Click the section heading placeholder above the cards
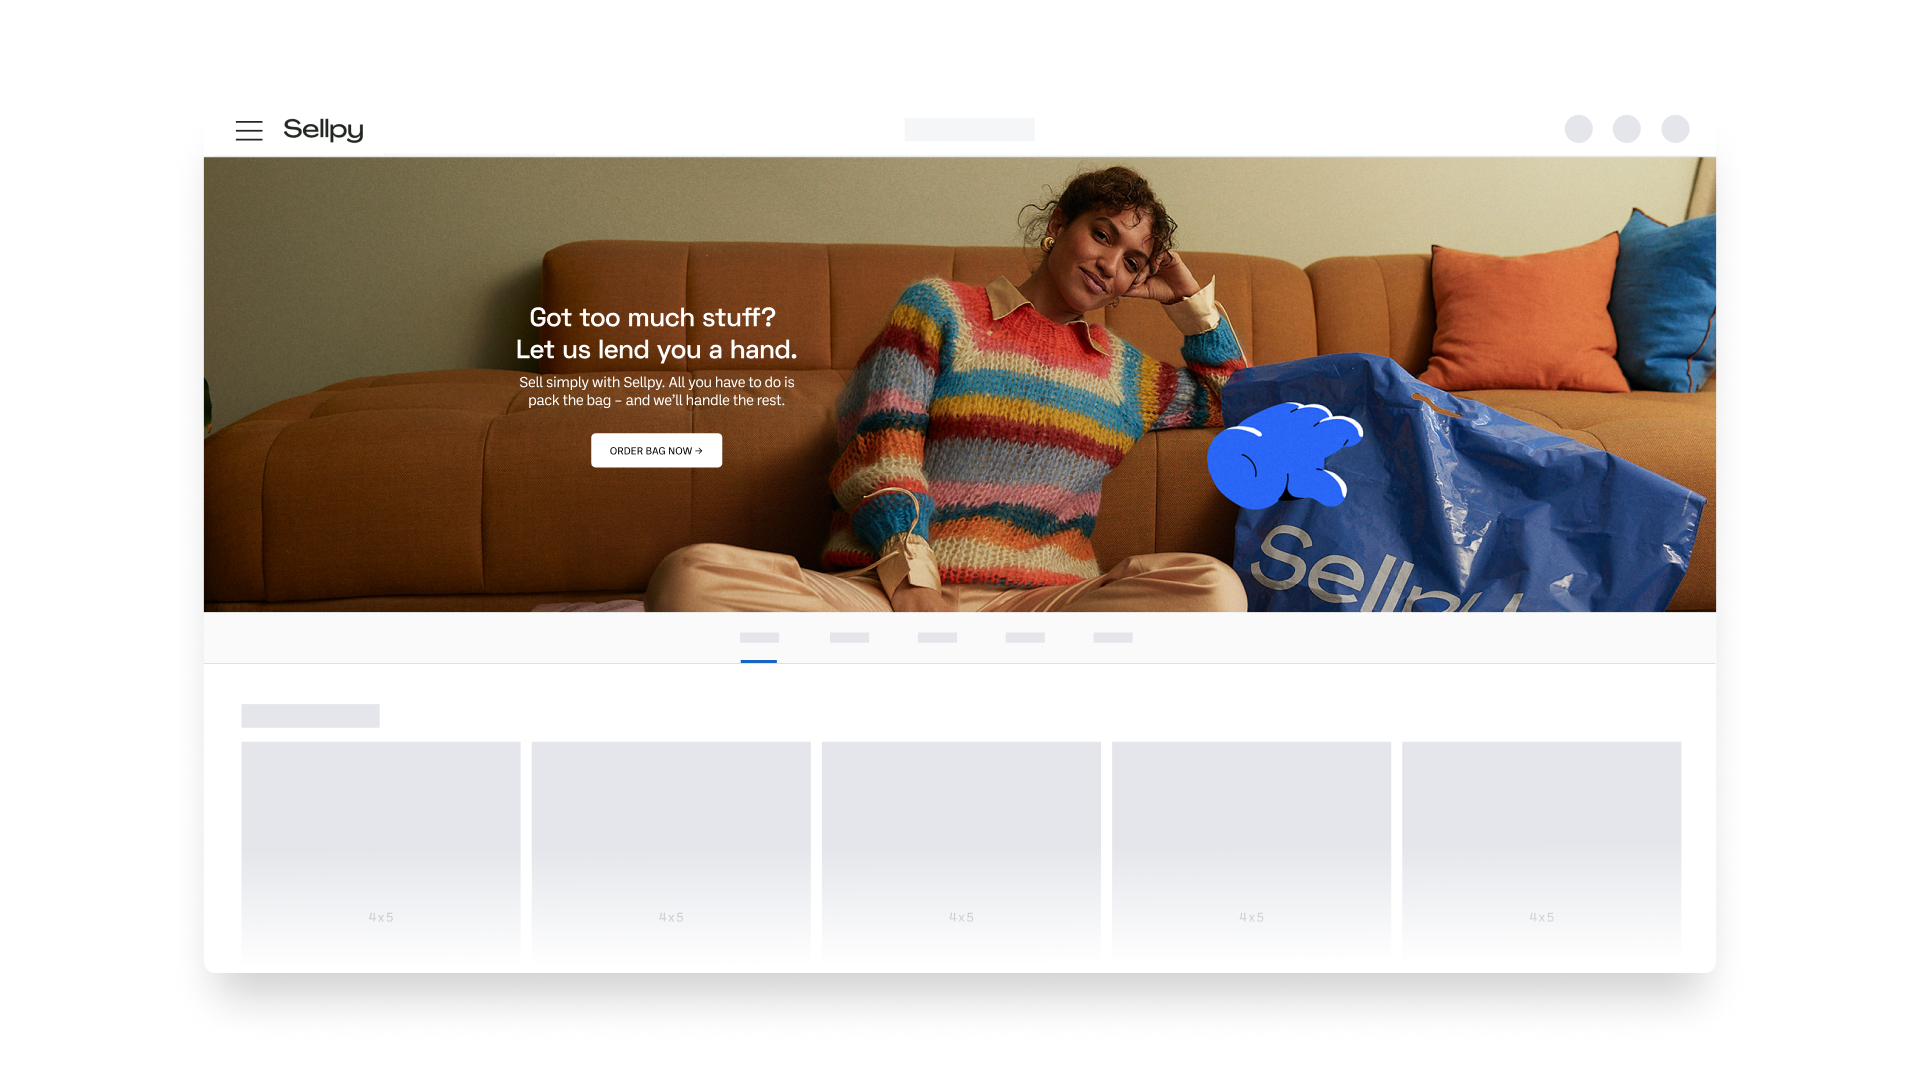The image size is (1920, 1080). (310, 715)
